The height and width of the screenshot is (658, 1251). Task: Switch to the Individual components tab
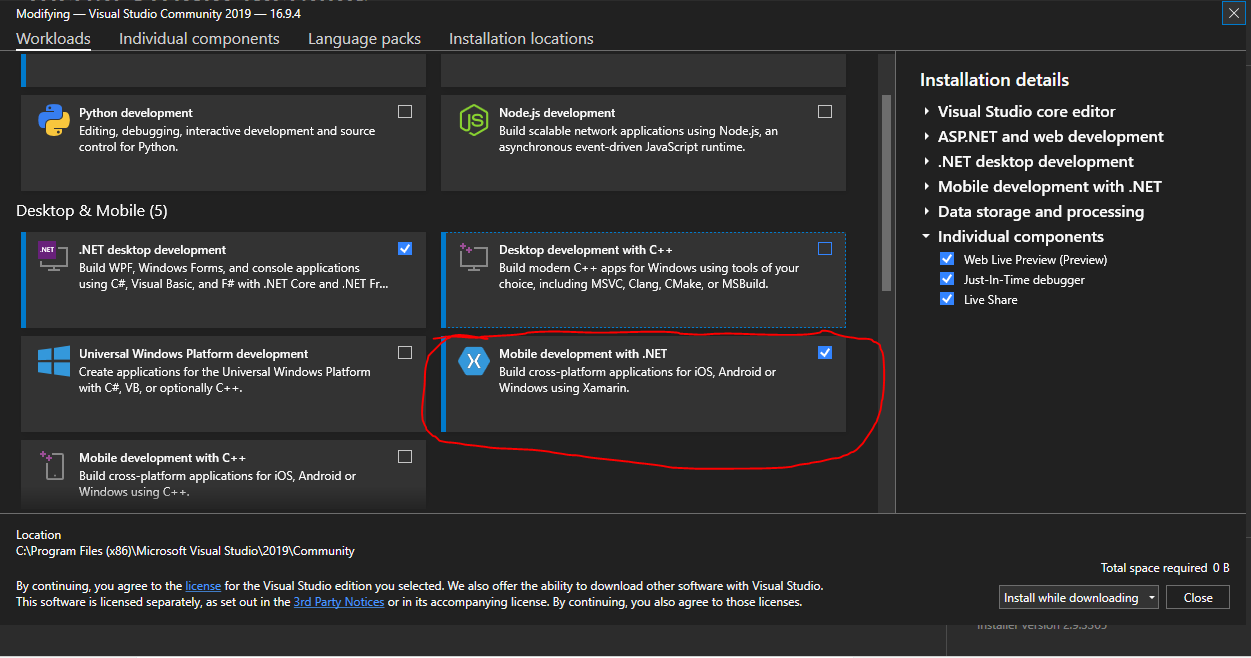199,39
